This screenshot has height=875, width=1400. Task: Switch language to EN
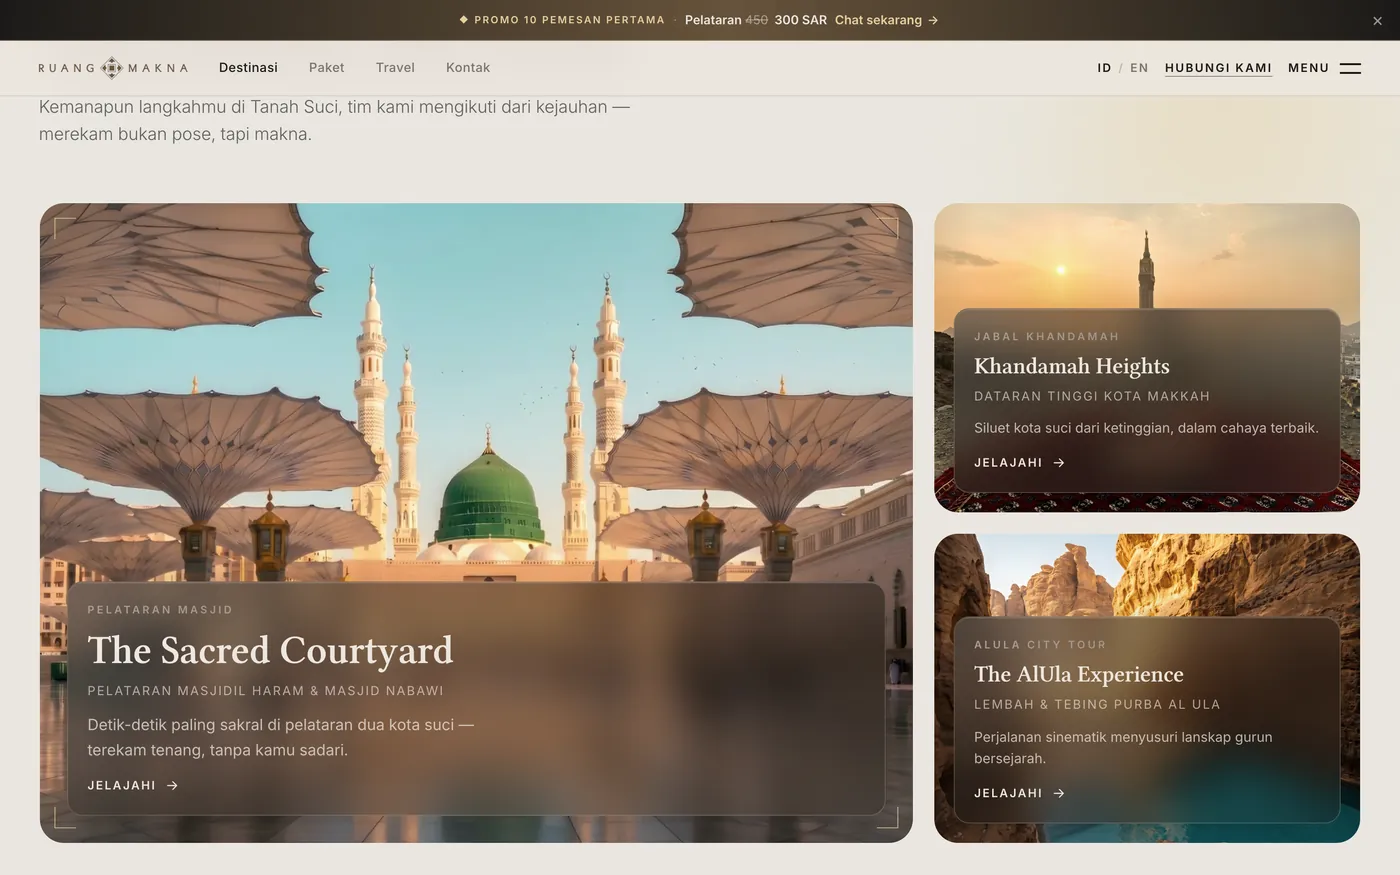tap(1139, 68)
